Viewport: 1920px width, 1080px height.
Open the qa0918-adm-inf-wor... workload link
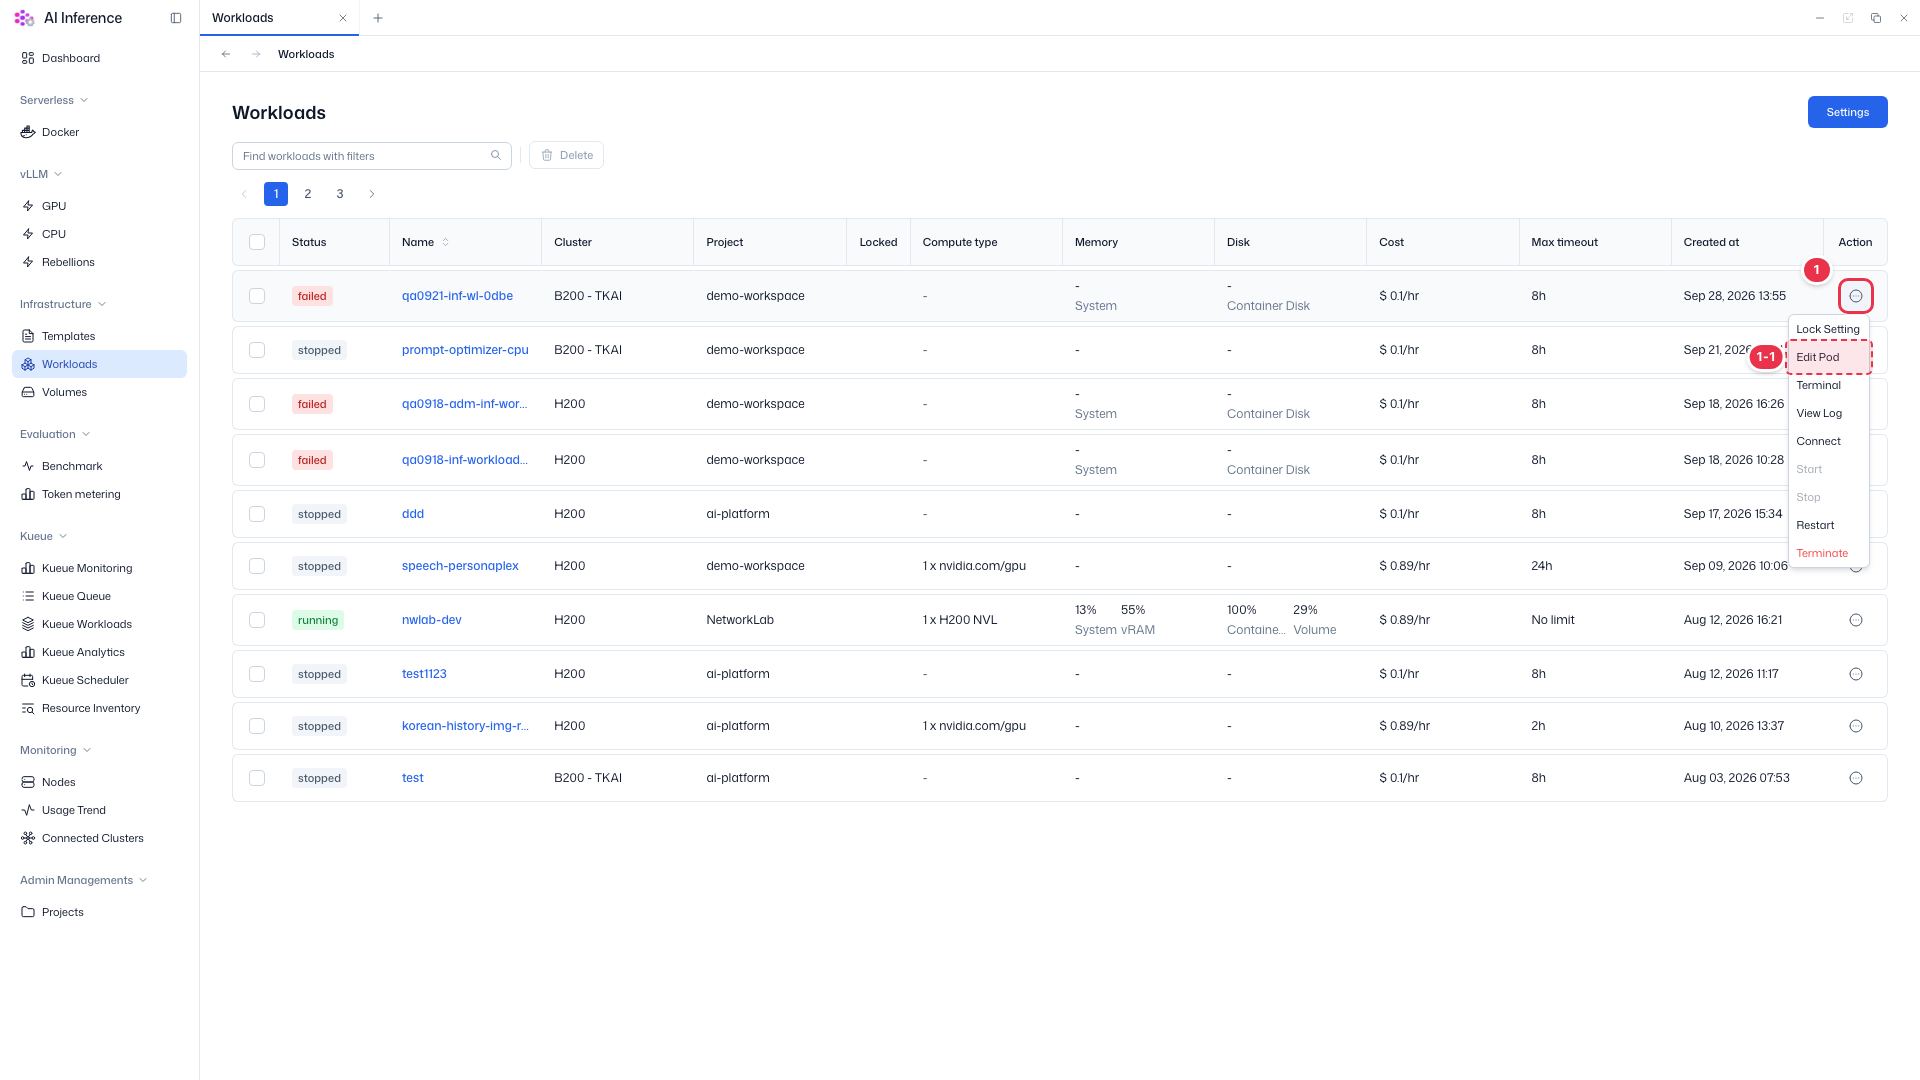(464, 404)
